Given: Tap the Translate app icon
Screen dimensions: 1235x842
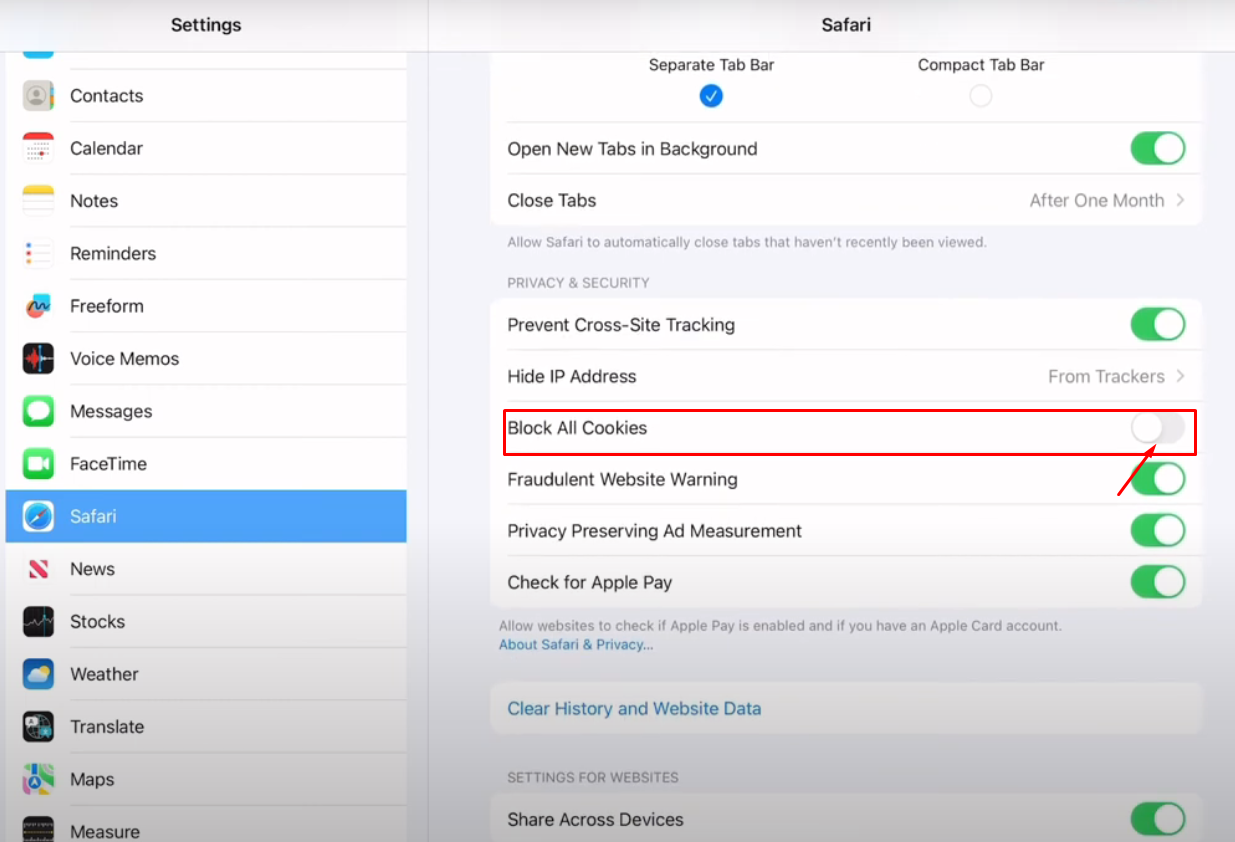Looking at the screenshot, I should click(38, 727).
